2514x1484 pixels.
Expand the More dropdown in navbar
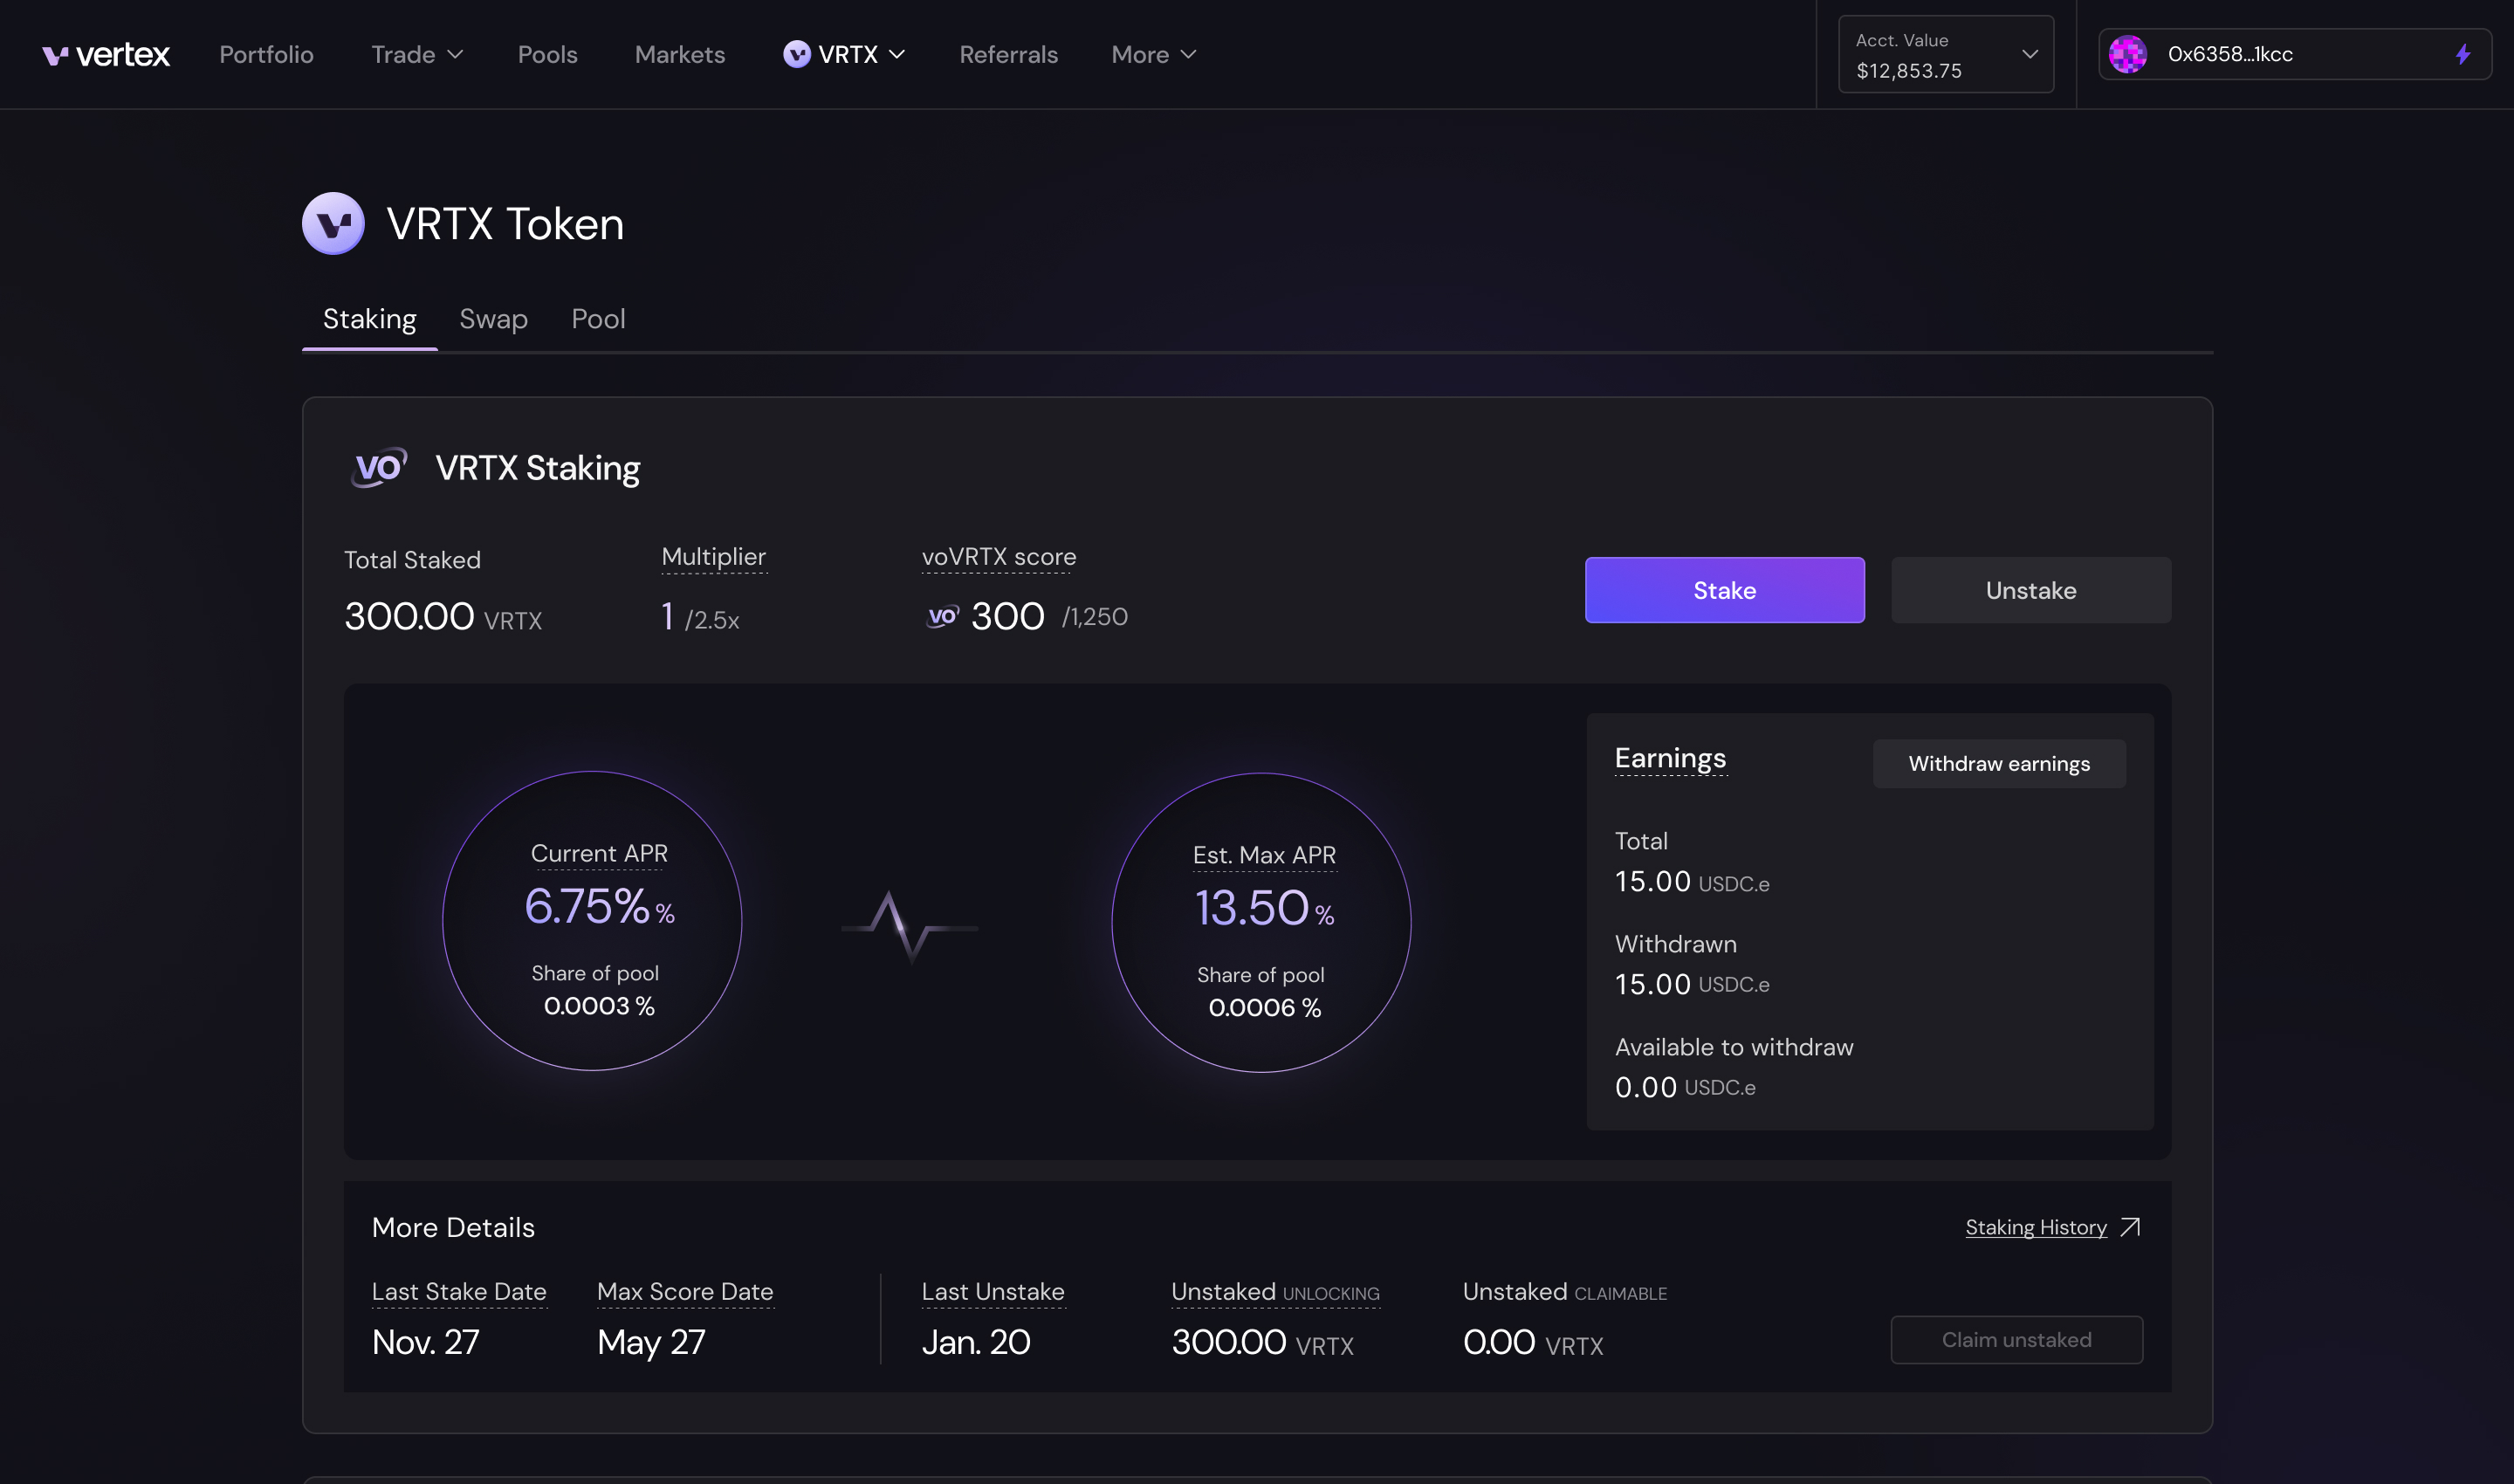pyautogui.click(x=1152, y=53)
